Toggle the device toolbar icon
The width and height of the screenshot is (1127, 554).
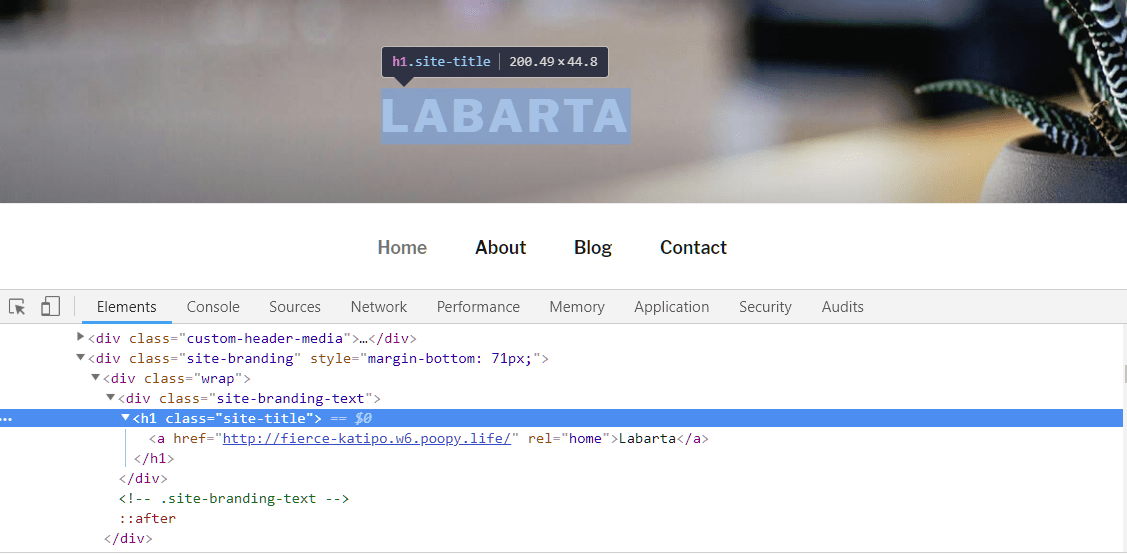[x=50, y=306]
